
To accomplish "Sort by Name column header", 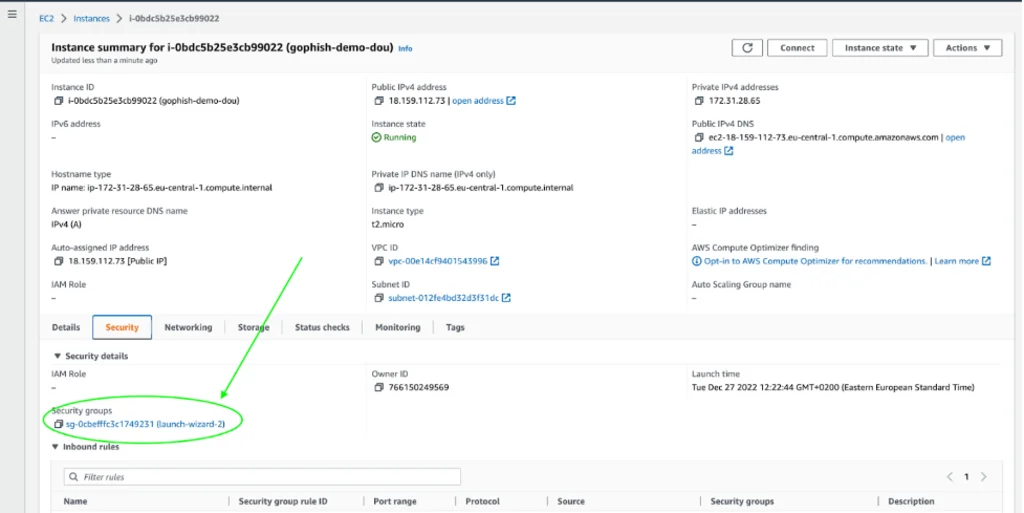I will click(x=75, y=501).
